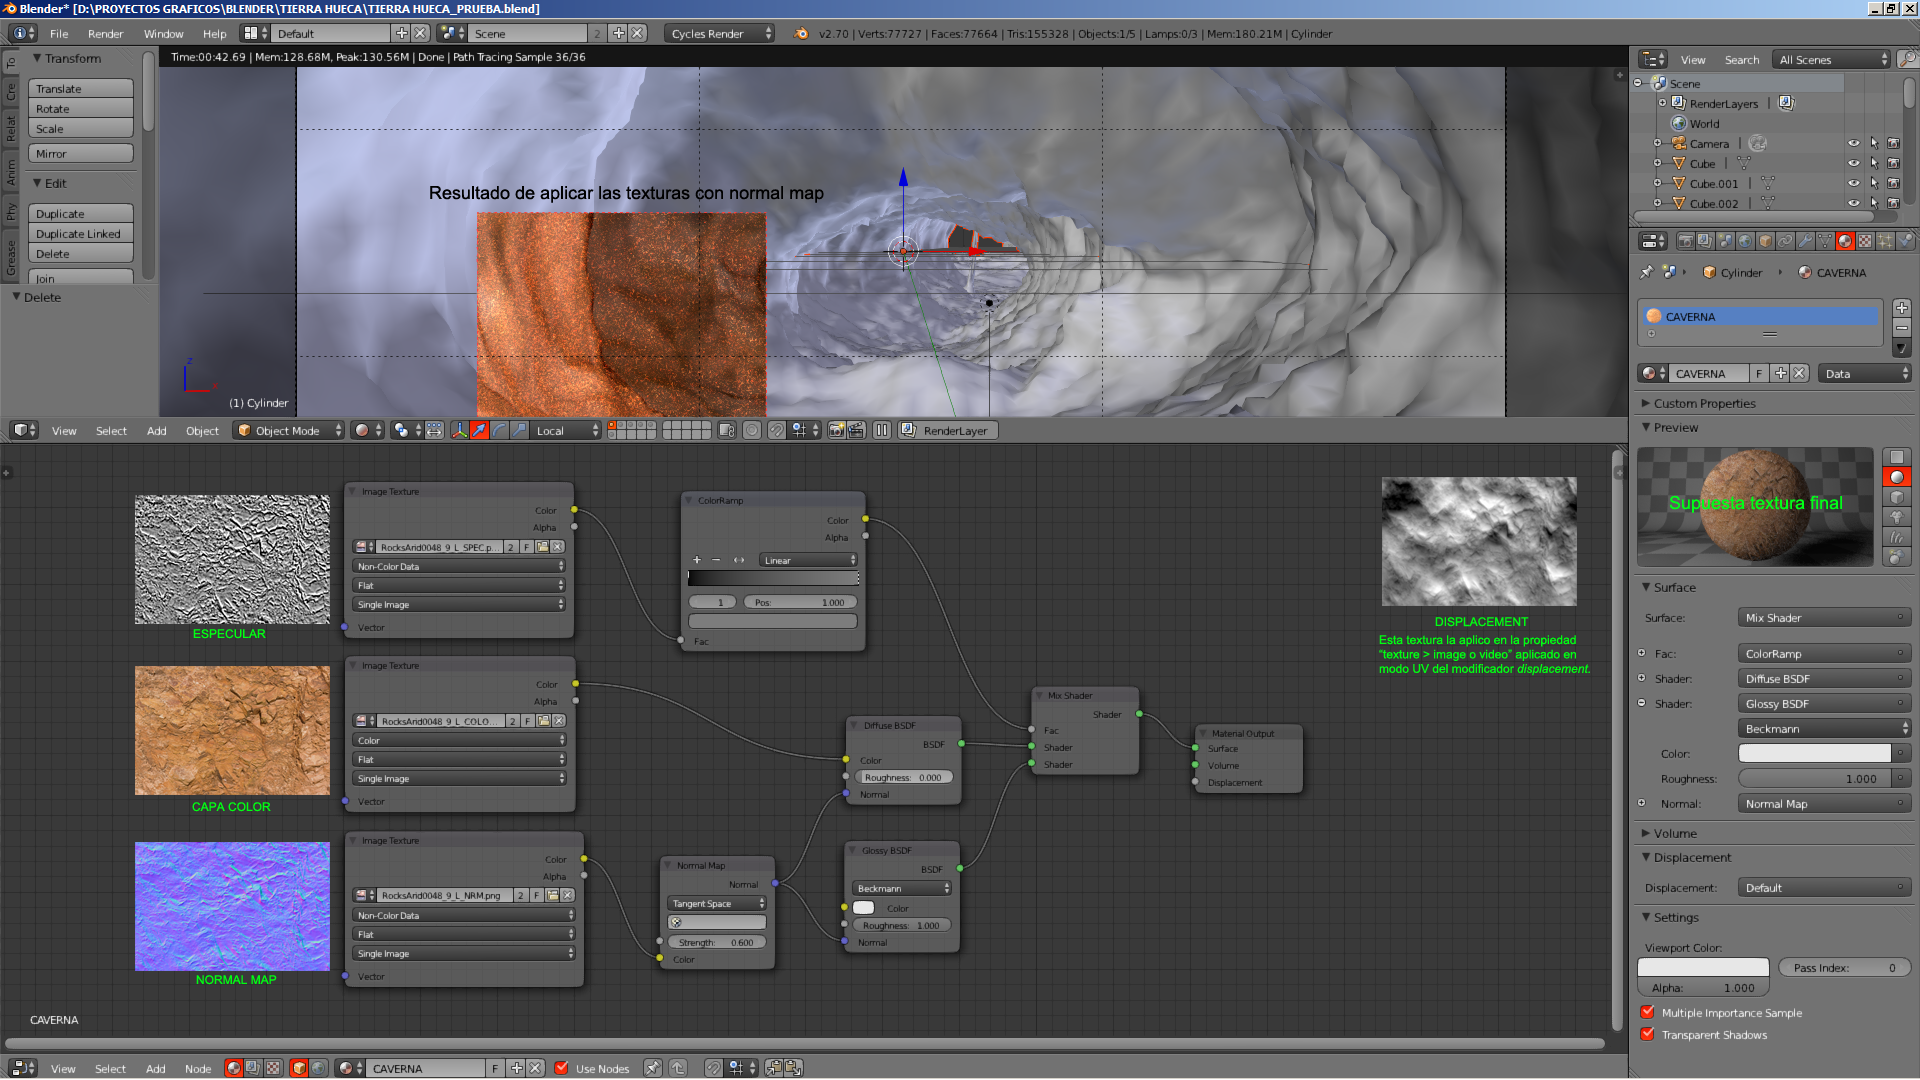The image size is (1920, 1080).
Task: Click the Mirror button
Action: point(79,153)
